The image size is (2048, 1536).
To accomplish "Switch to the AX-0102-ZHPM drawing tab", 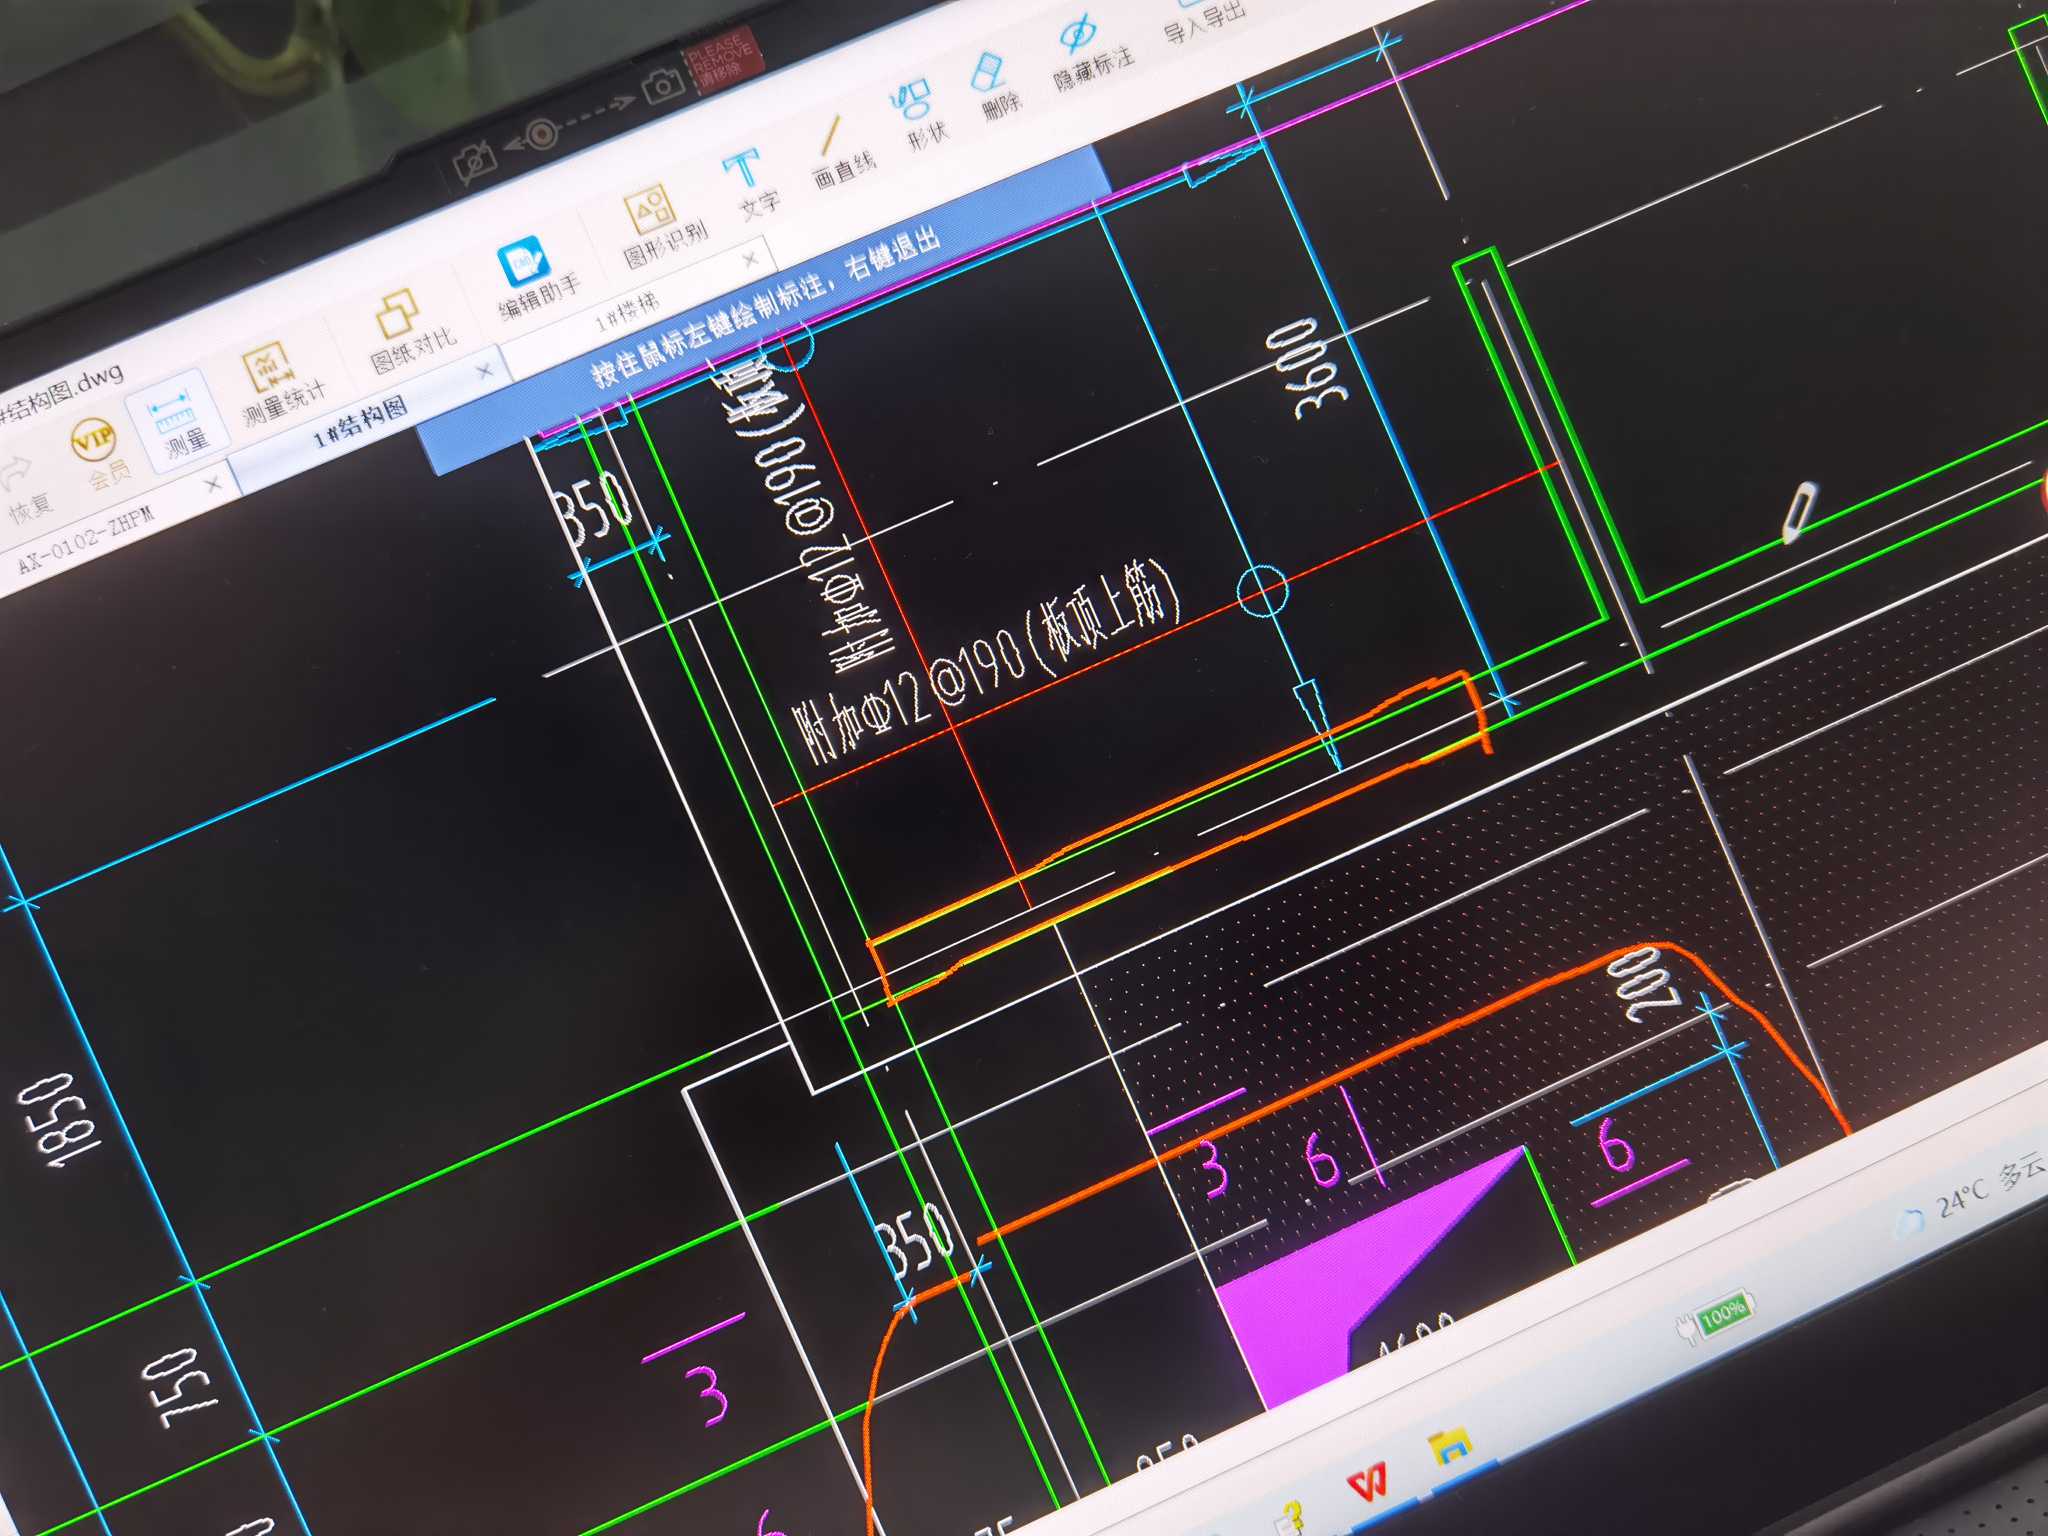I will [88, 541].
